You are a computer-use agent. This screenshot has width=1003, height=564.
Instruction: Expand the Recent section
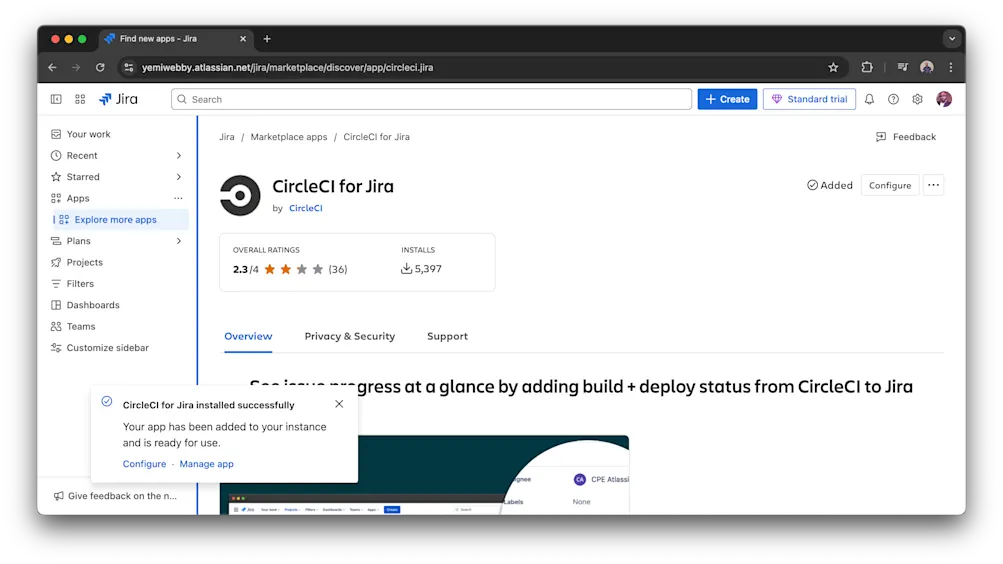178,155
